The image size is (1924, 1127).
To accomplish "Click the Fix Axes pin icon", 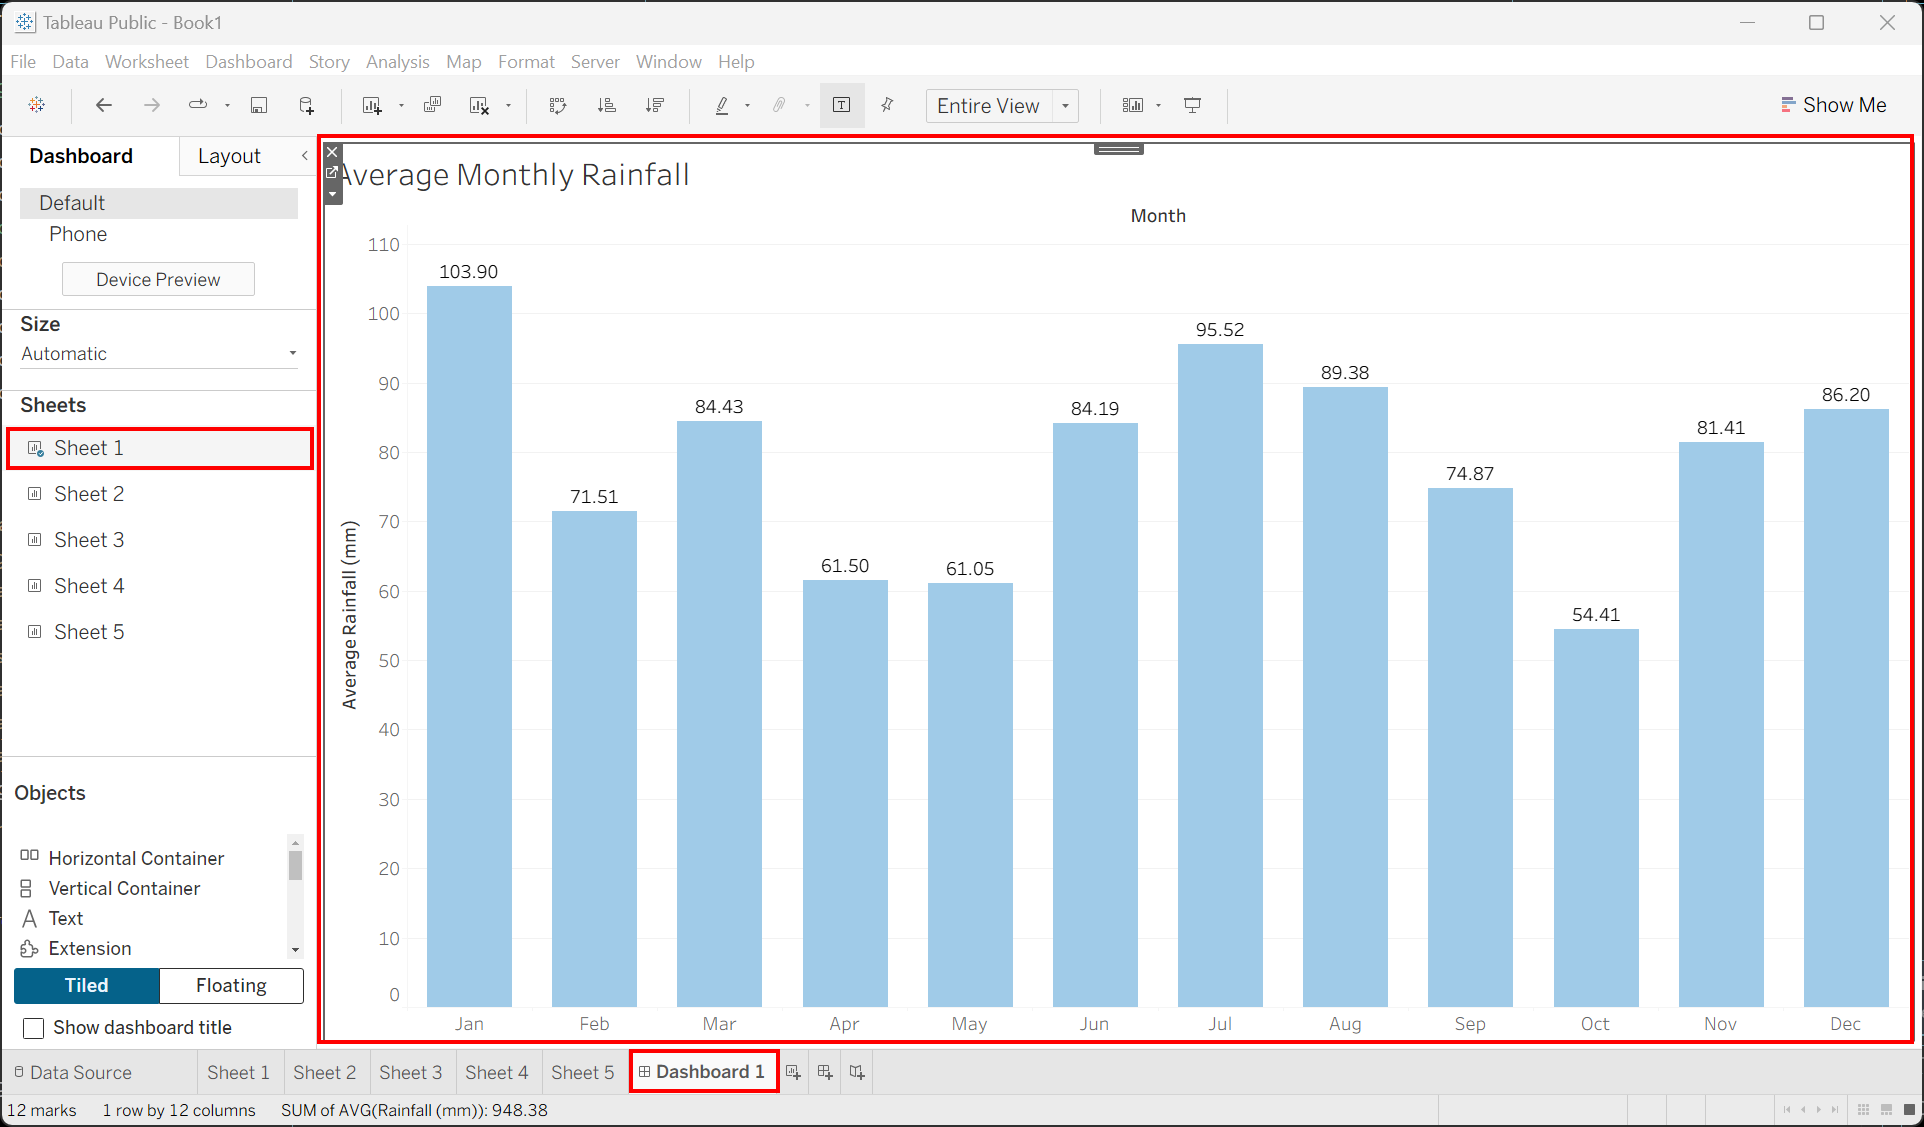I will pos(887,105).
